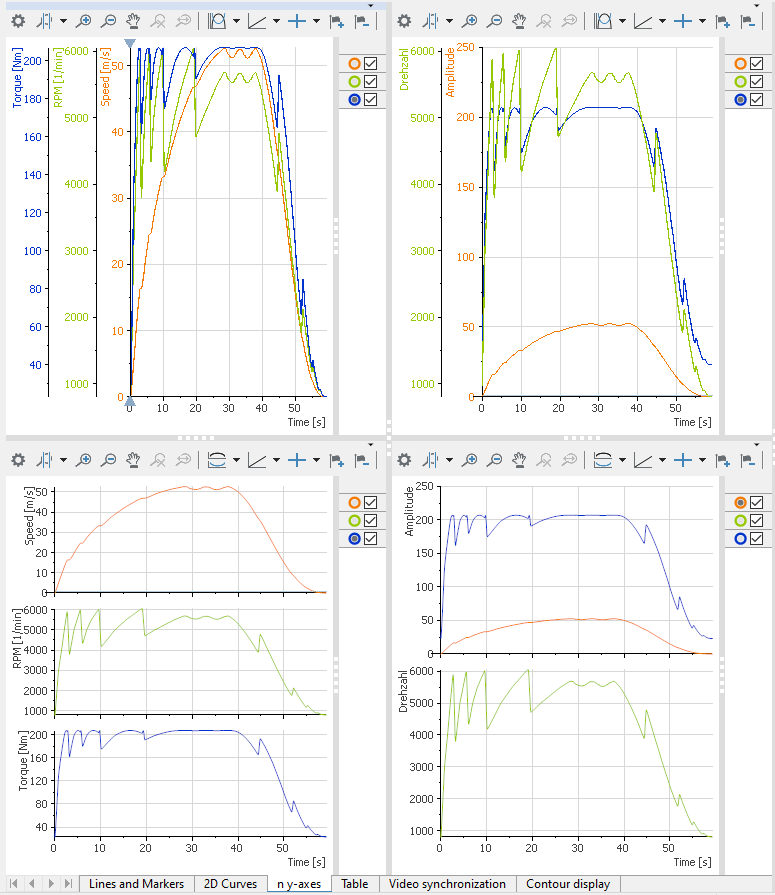Screen dimensions: 775x895
Task: Go to the Lines and Markers sheet tab
Action: tap(136, 884)
